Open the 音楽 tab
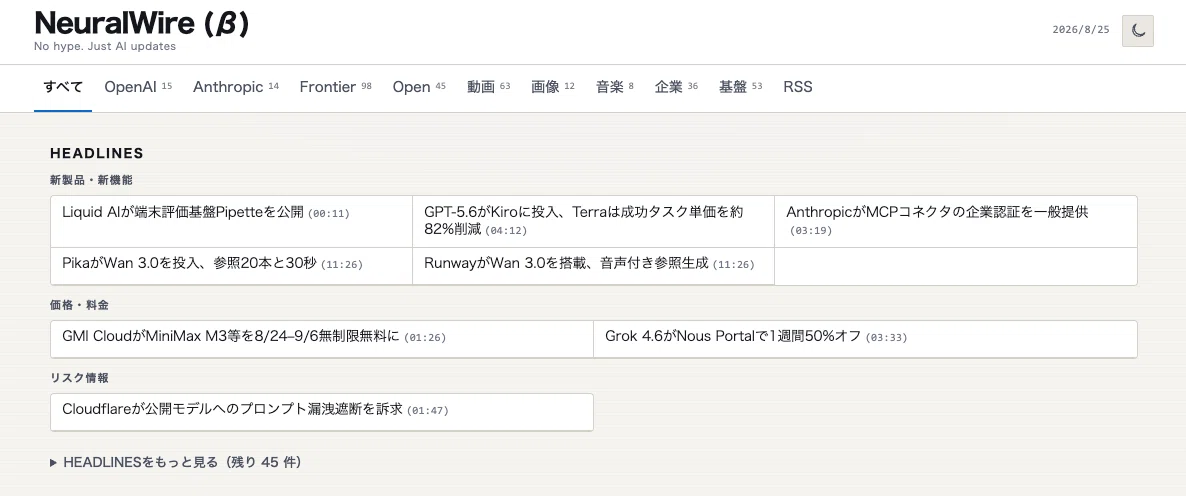 click(x=615, y=87)
